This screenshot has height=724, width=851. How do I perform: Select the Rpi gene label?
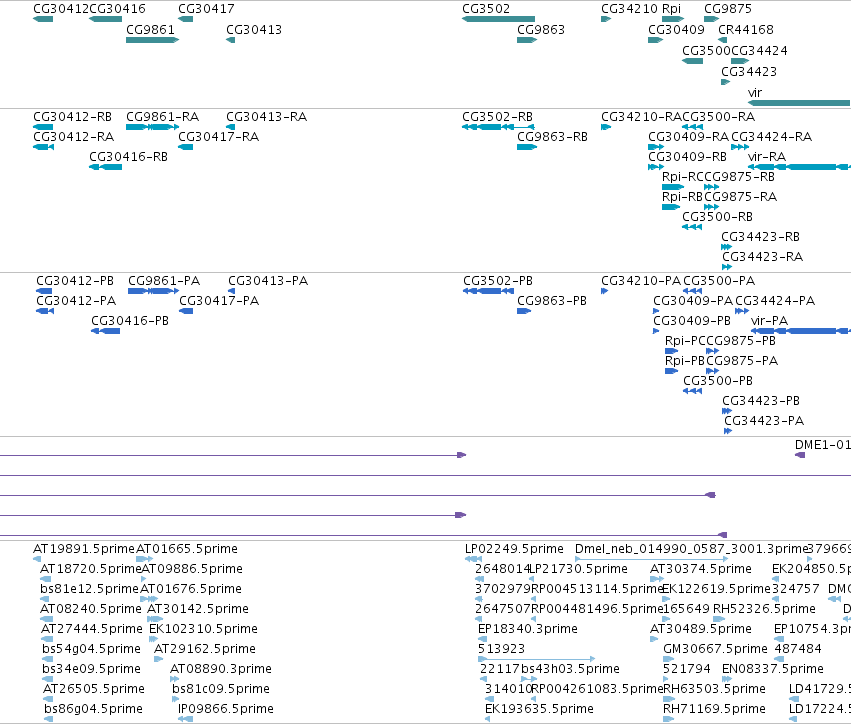tap(671, 9)
